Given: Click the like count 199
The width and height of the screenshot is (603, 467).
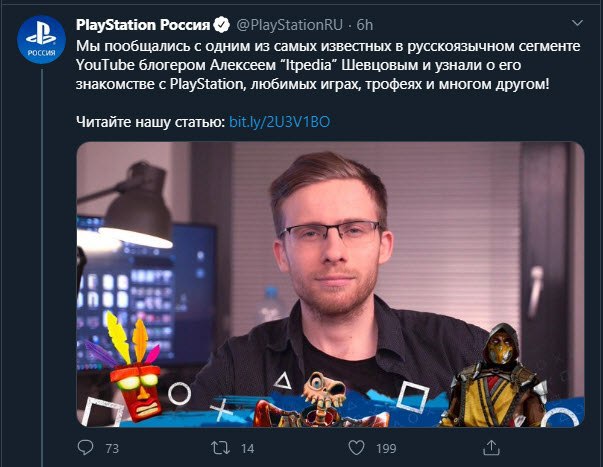Looking at the screenshot, I should click(386, 449).
